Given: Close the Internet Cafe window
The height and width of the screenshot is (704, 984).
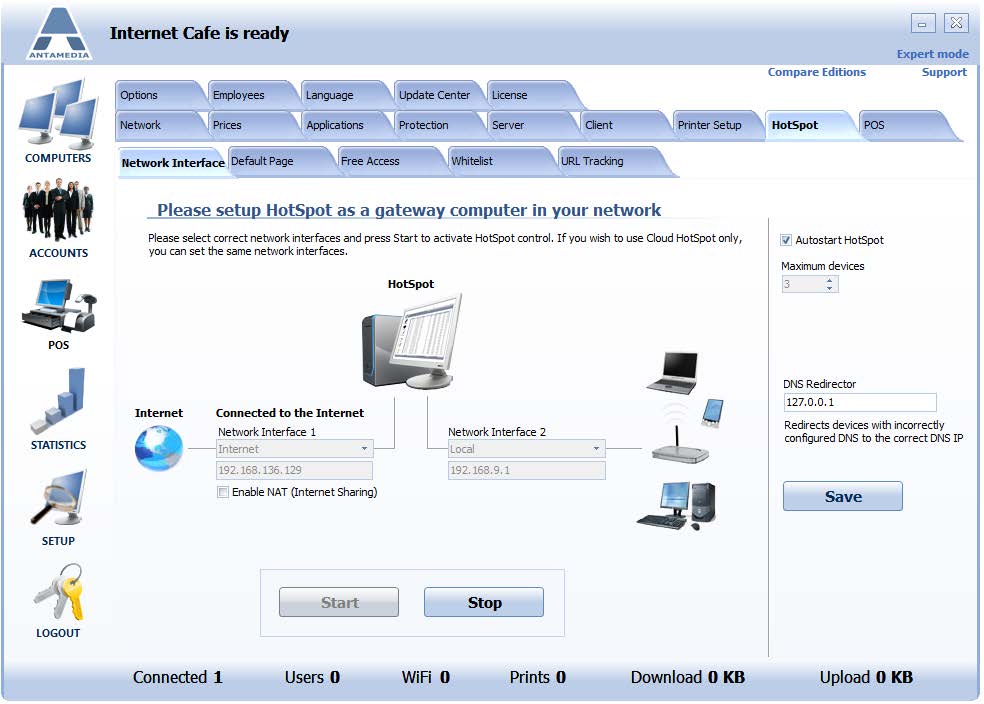Looking at the screenshot, I should pos(956,23).
